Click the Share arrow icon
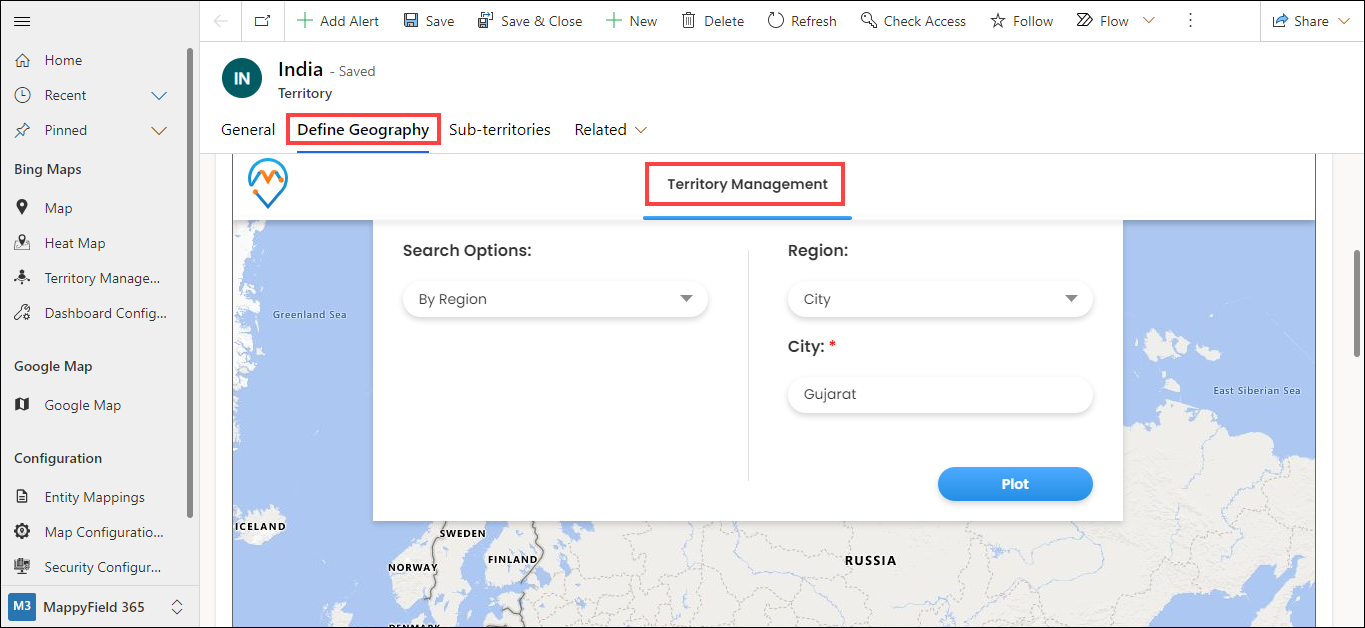 [1280, 21]
